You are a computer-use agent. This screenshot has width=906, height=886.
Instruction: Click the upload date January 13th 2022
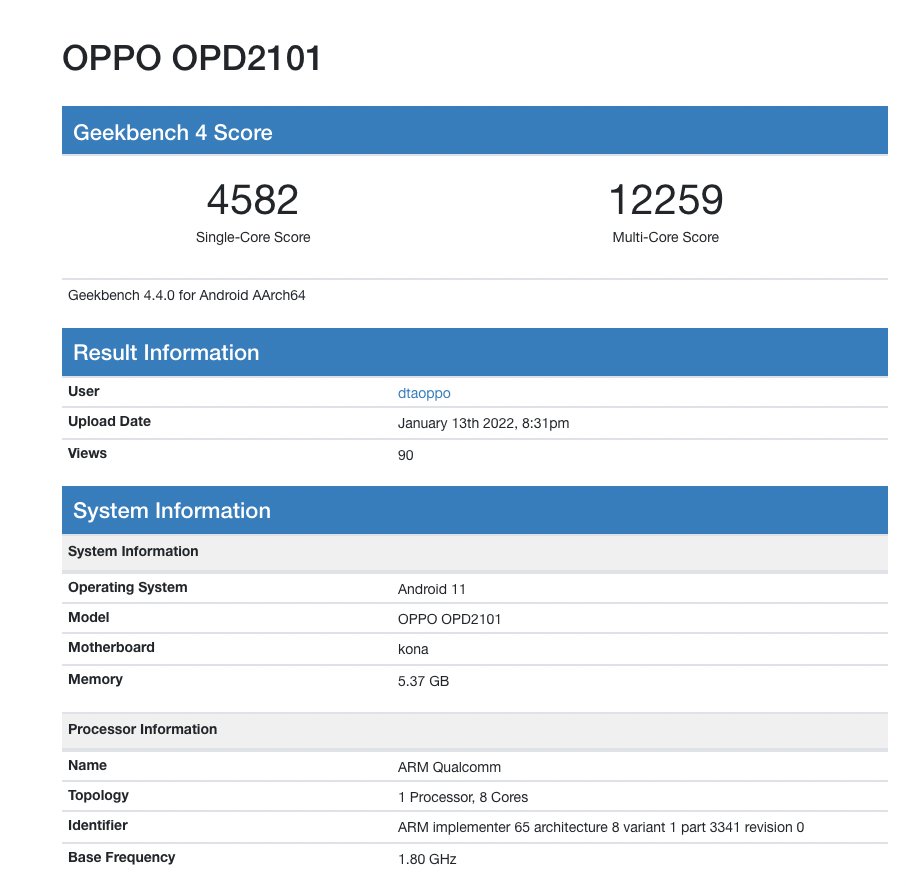(483, 423)
